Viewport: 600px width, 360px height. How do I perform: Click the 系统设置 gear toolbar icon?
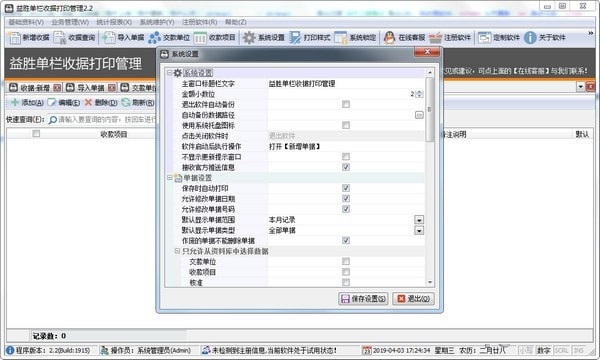[x=249, y=37]
